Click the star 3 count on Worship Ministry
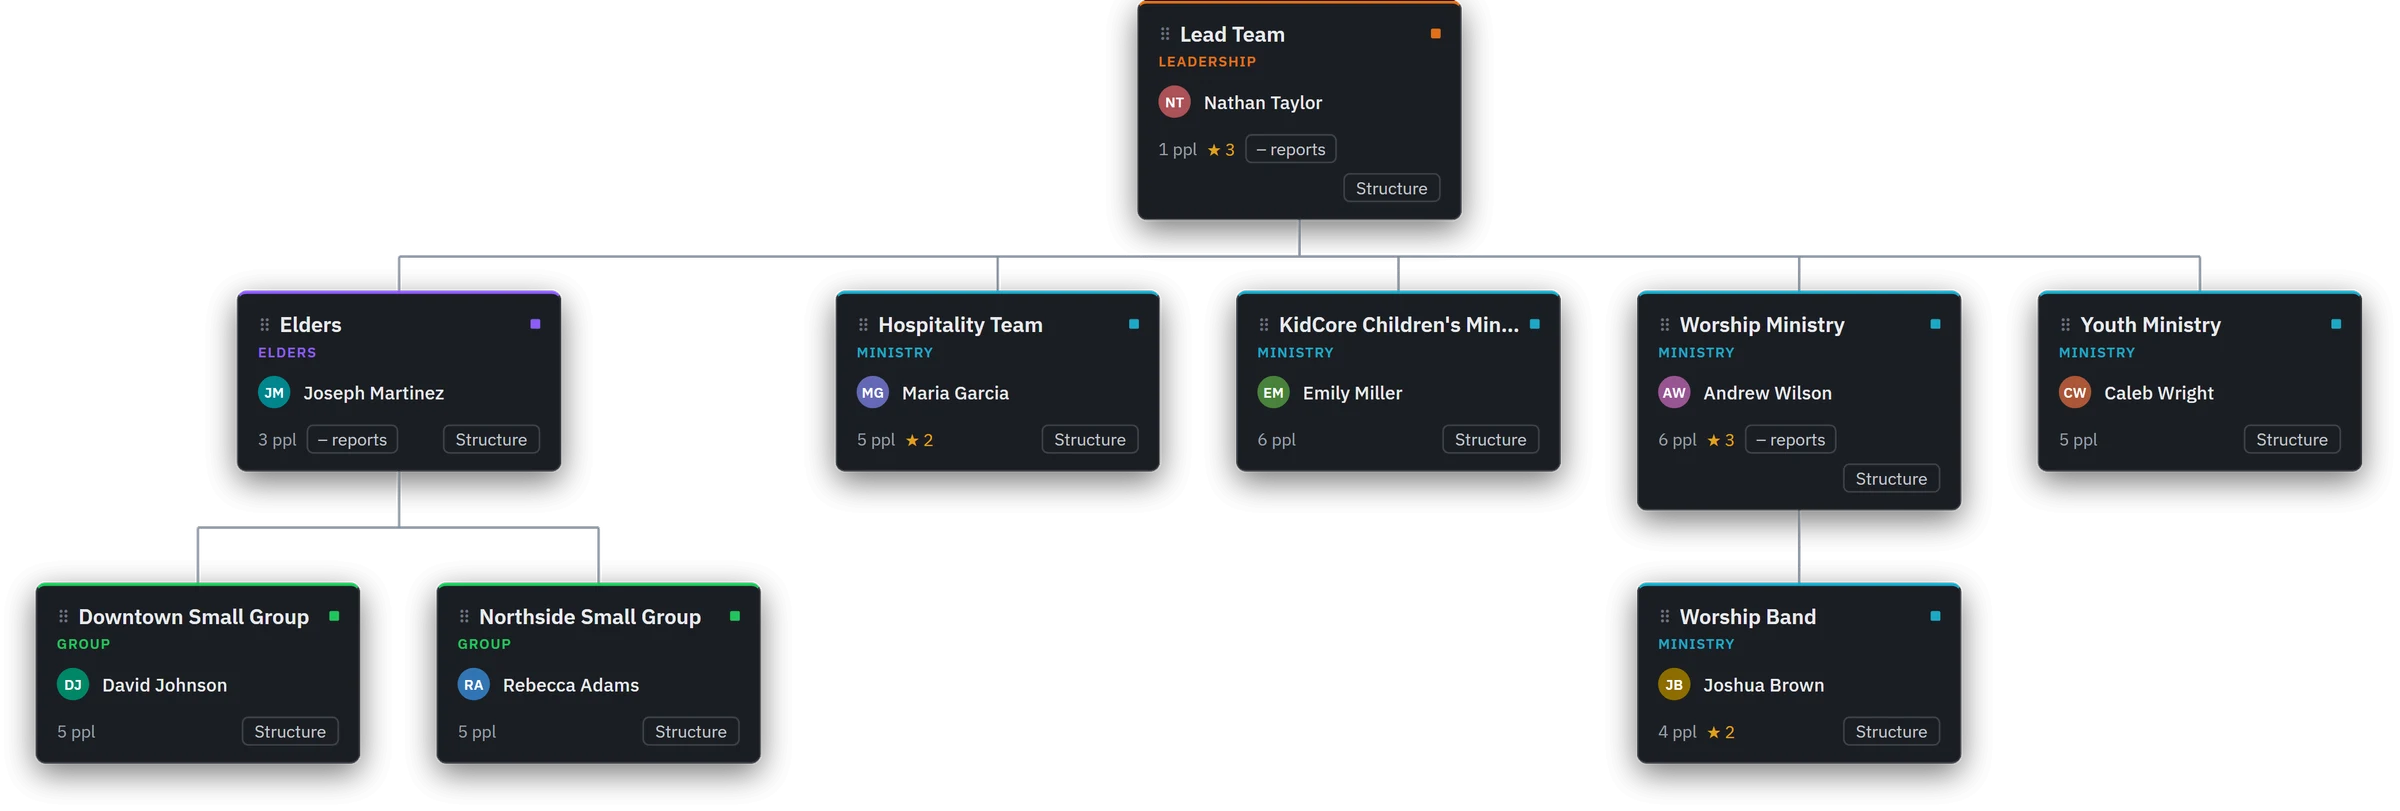Viewport: 2400px width, 811px height. click(x=1720, y=440)
